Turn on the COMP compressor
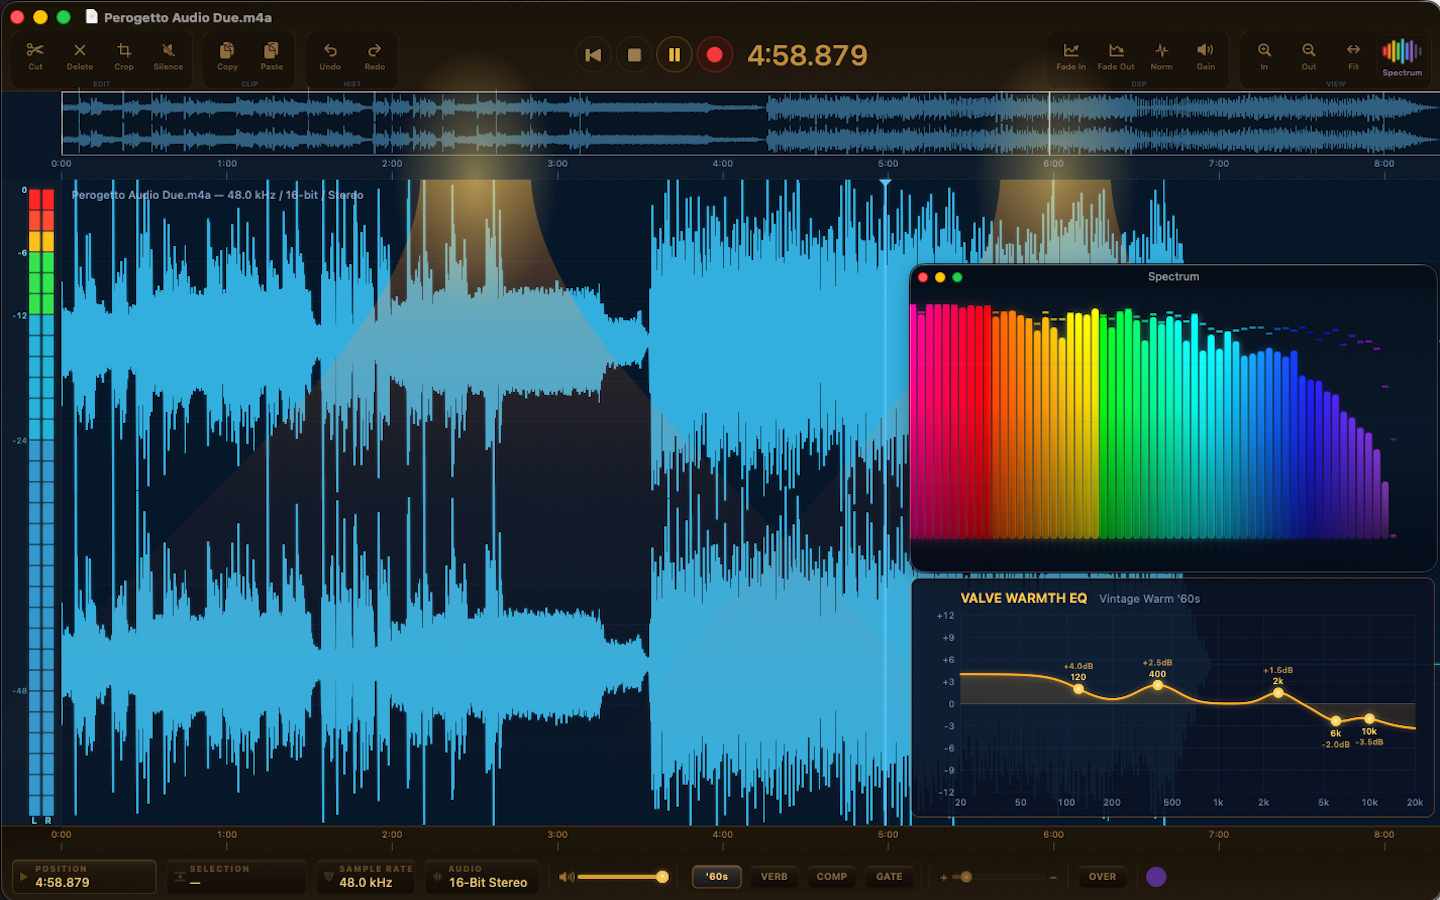 pyautogui.click(x=831, y=877)
